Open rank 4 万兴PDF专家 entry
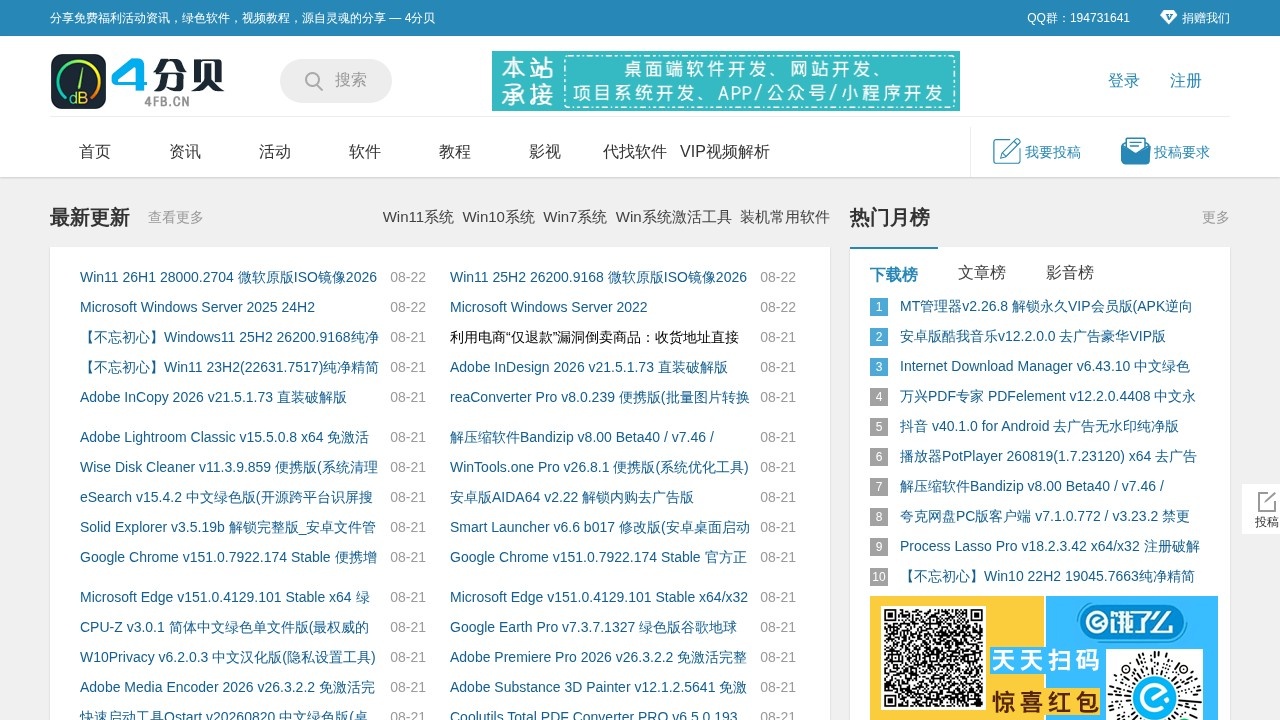The image size is (1280, 720). click(1048, 396)
